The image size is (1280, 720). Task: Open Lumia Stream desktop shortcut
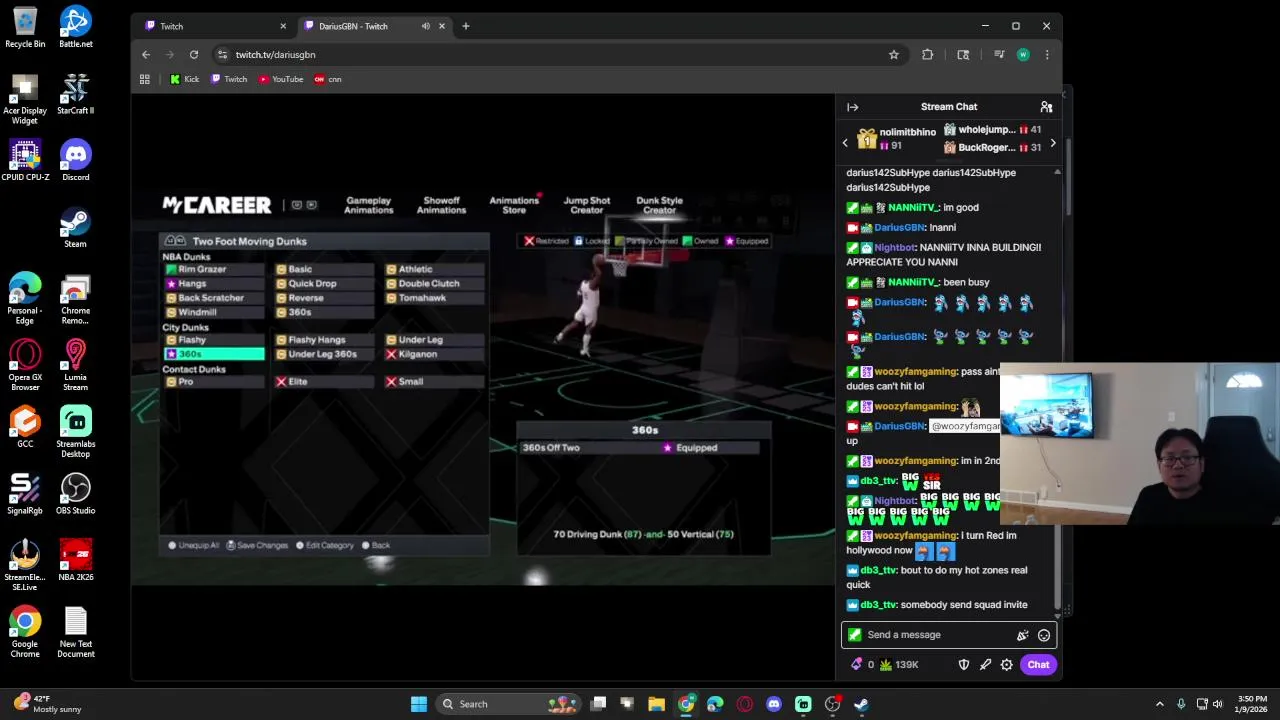(x=75, y=366)
